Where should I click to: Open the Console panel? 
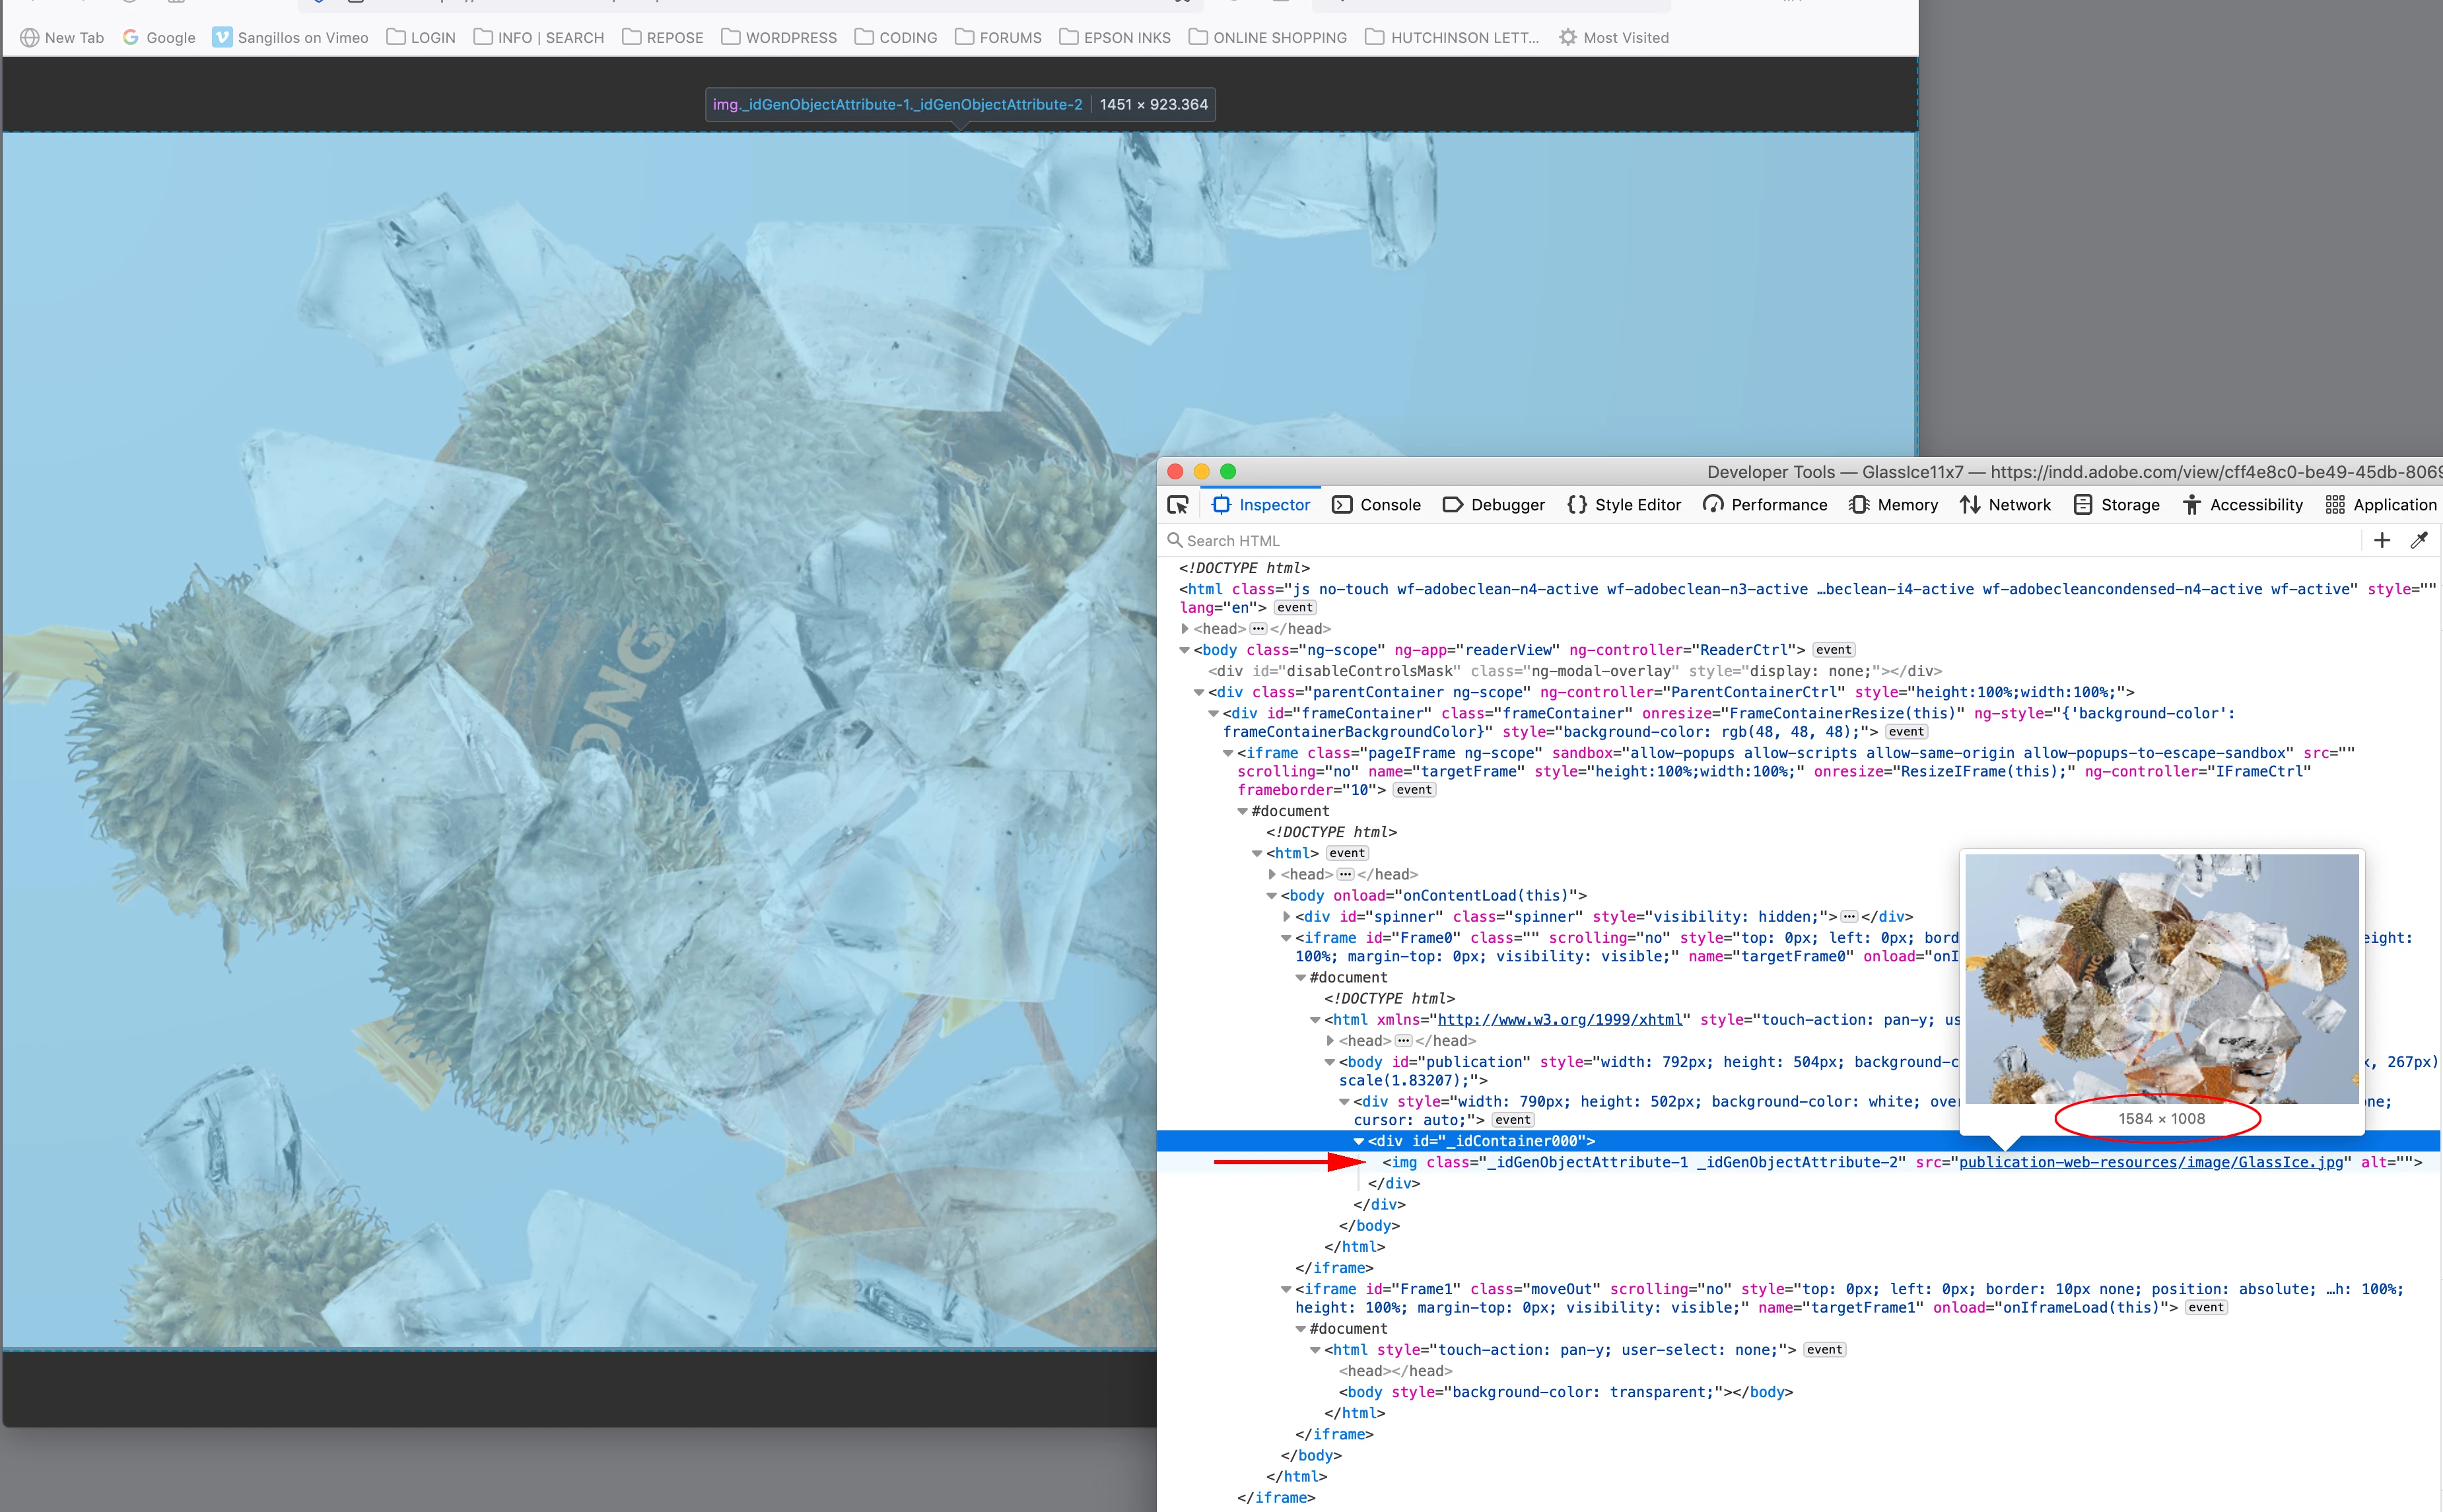point(1376,505)
